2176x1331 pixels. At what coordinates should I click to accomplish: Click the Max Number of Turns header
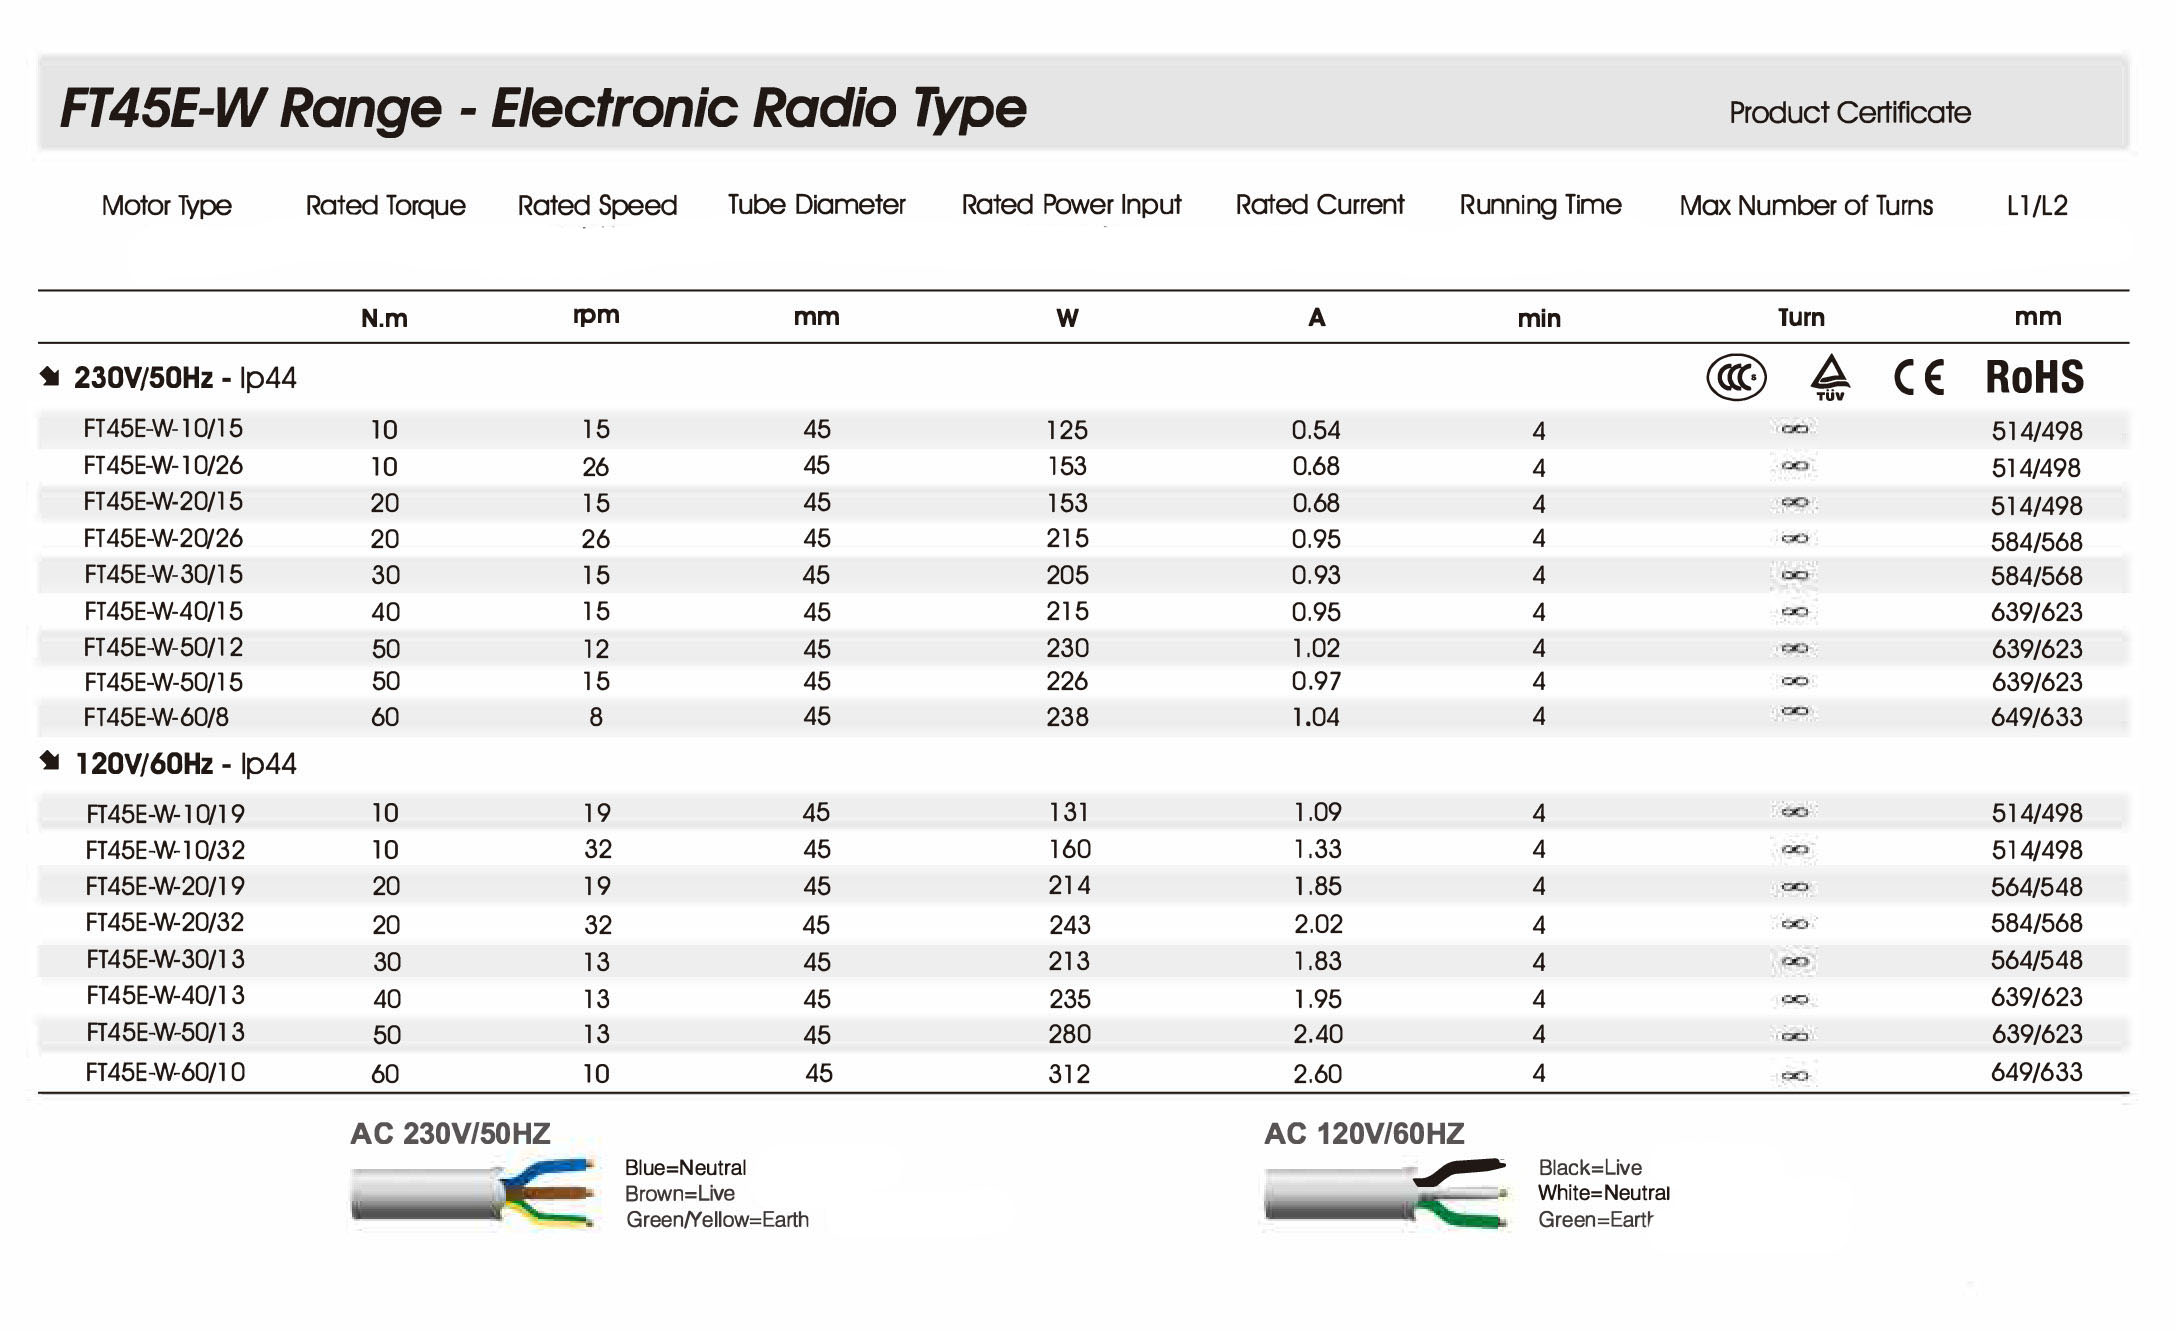coord(1805,206)
